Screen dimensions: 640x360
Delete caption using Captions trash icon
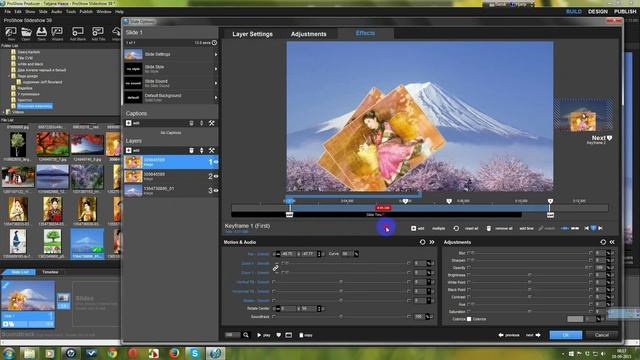pyautogui.click(x=191, y=123)
